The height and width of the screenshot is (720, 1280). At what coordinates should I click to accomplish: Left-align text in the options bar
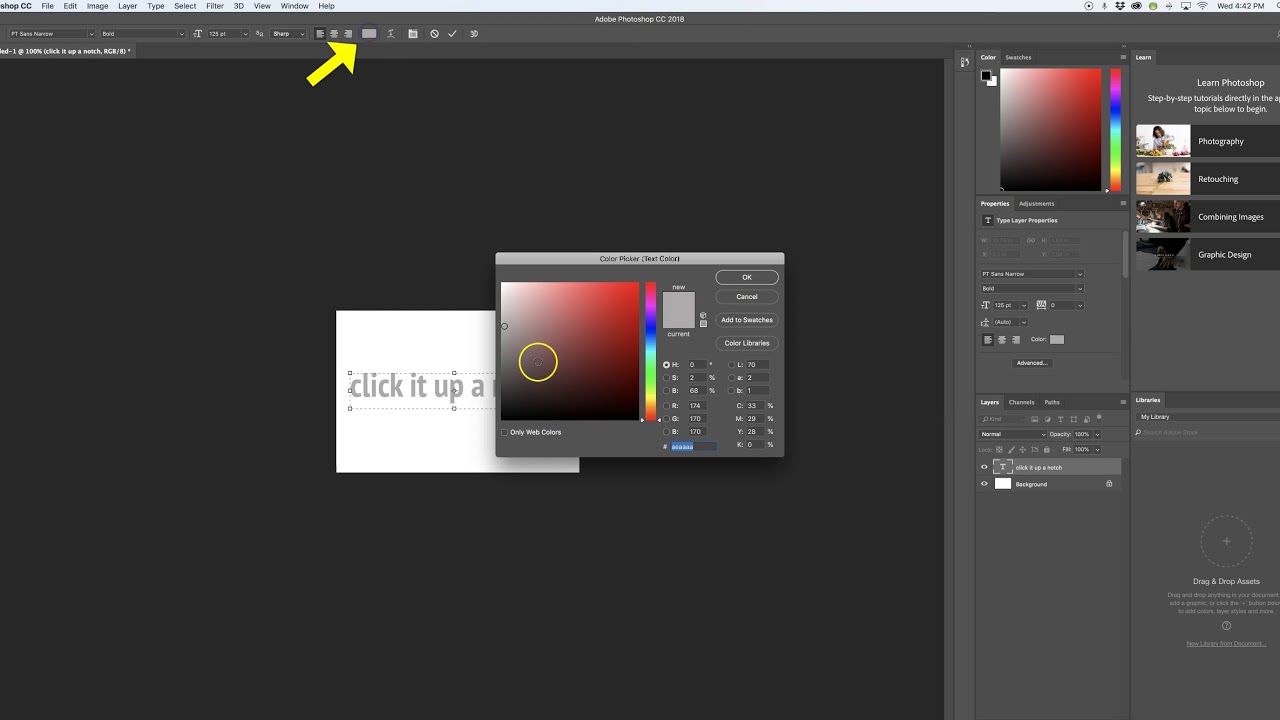click(320, 34)
